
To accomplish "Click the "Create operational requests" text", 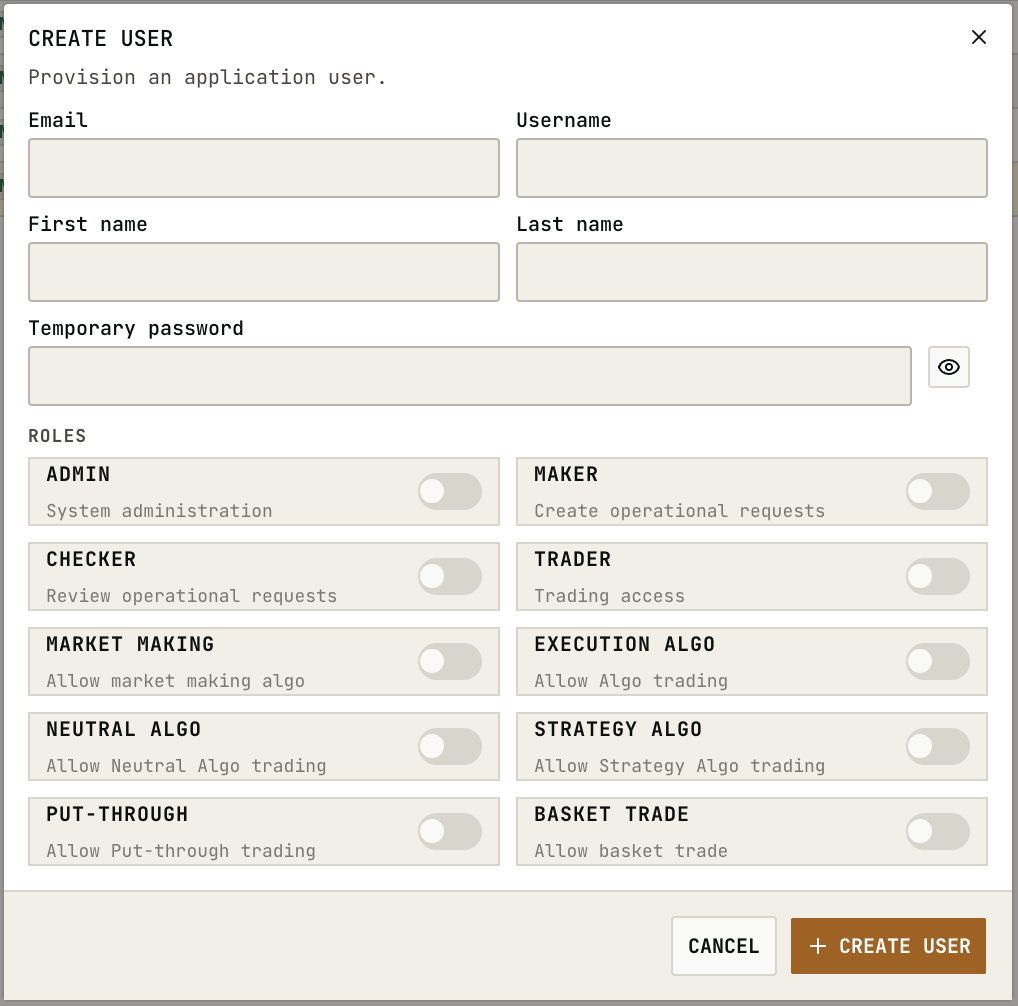I will (679, 511).
